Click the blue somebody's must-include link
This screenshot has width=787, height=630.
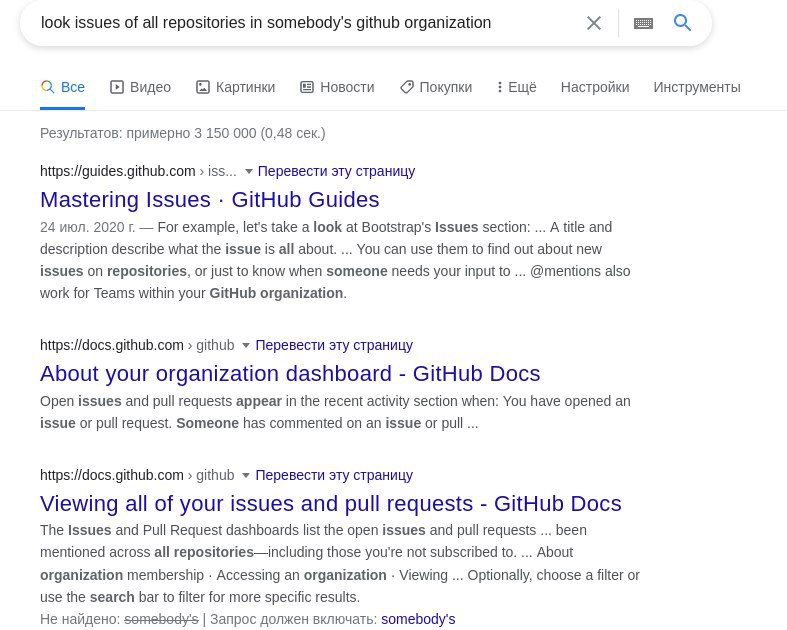click(418, 619)
